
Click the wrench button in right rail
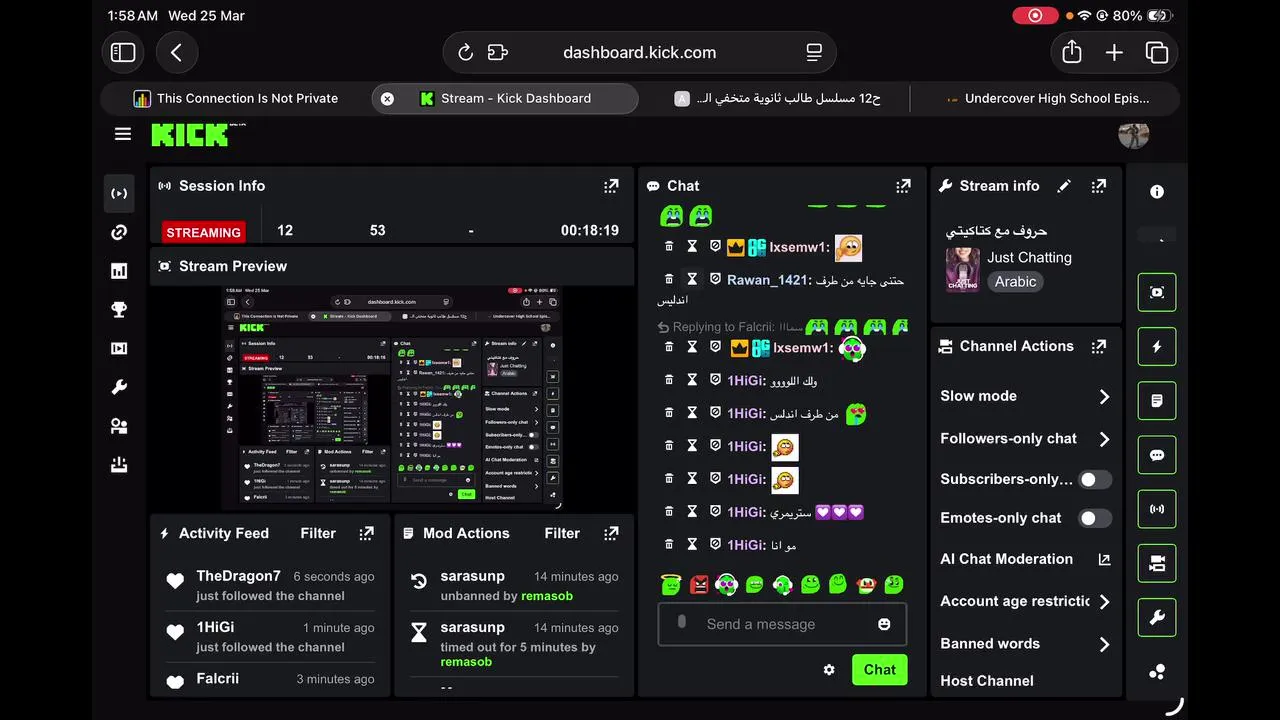1157,618
